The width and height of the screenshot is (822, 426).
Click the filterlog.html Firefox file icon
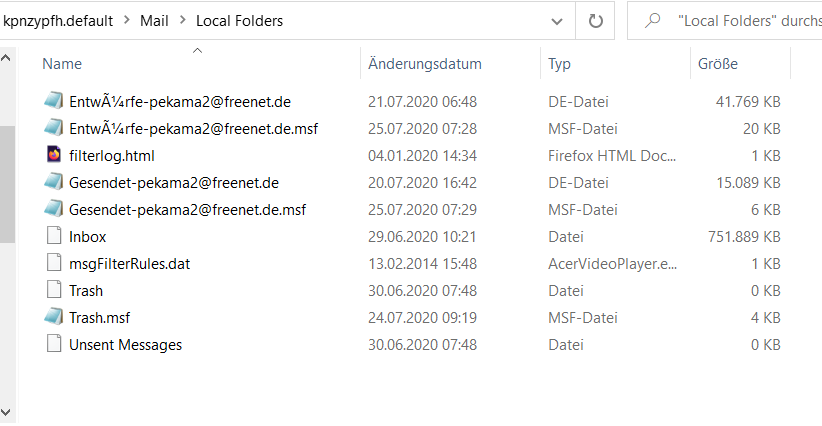(54, 155)
